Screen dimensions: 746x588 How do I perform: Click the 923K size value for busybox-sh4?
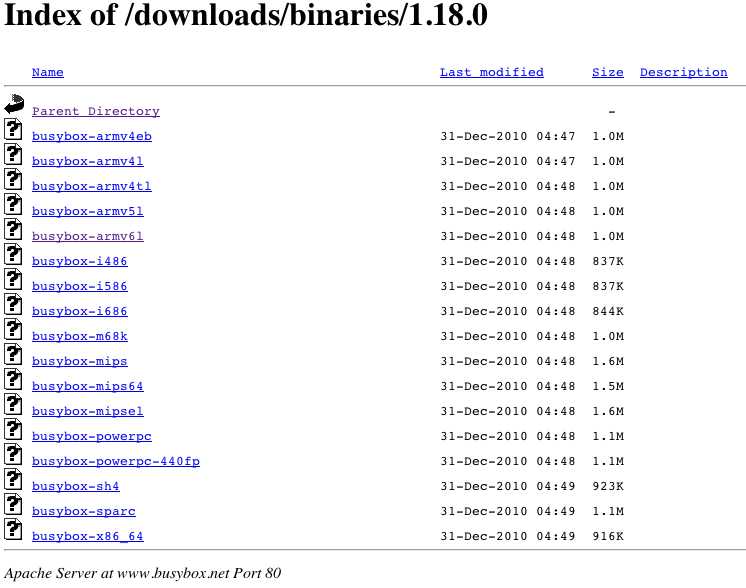tap(608, 486)
